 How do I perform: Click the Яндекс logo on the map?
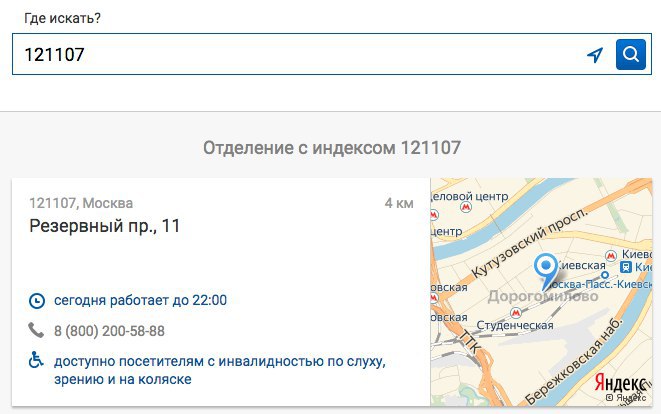(620, 383)
